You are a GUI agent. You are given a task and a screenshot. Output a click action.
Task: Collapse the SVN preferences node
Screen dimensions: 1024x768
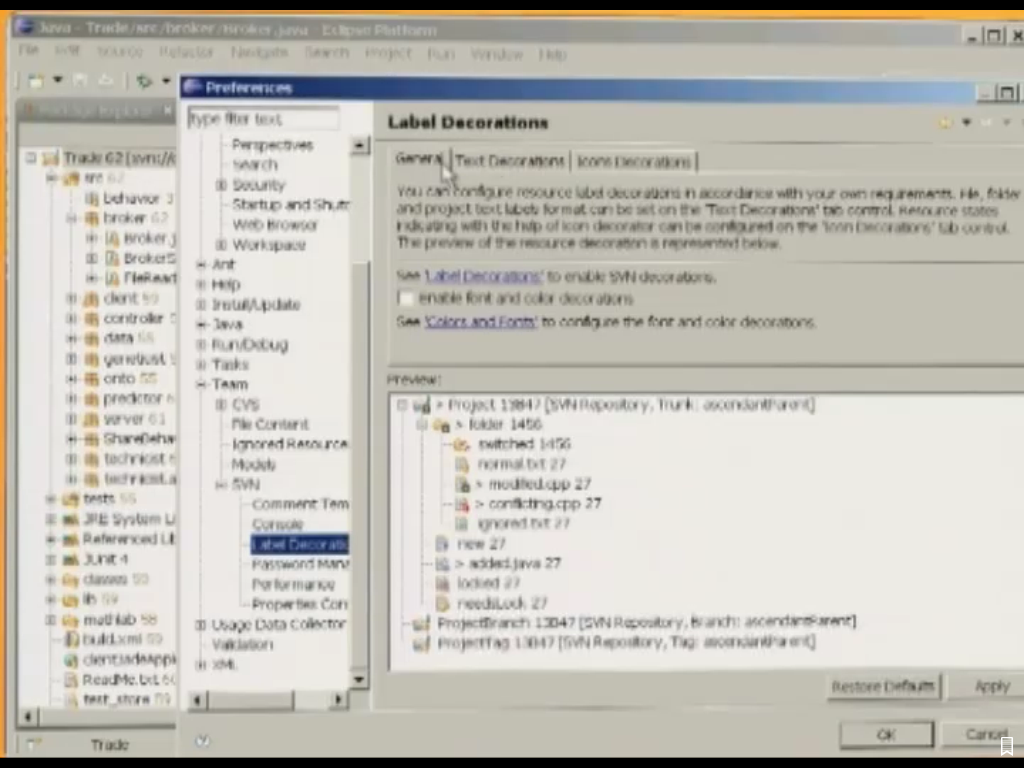pos(221,485)
